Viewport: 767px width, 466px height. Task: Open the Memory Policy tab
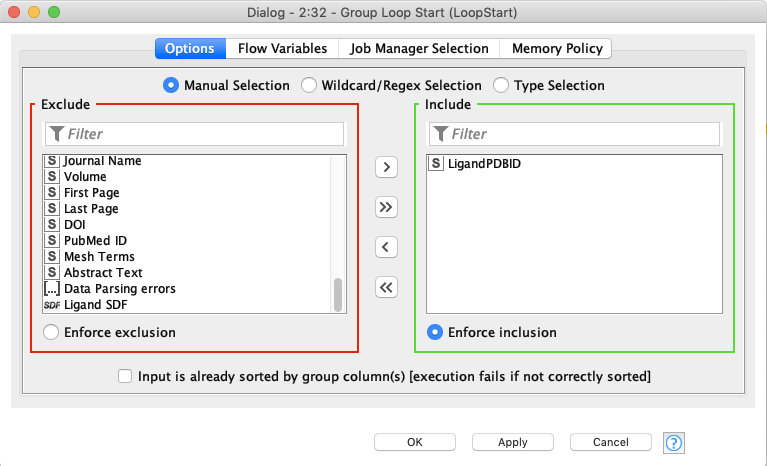coord(556,48)
